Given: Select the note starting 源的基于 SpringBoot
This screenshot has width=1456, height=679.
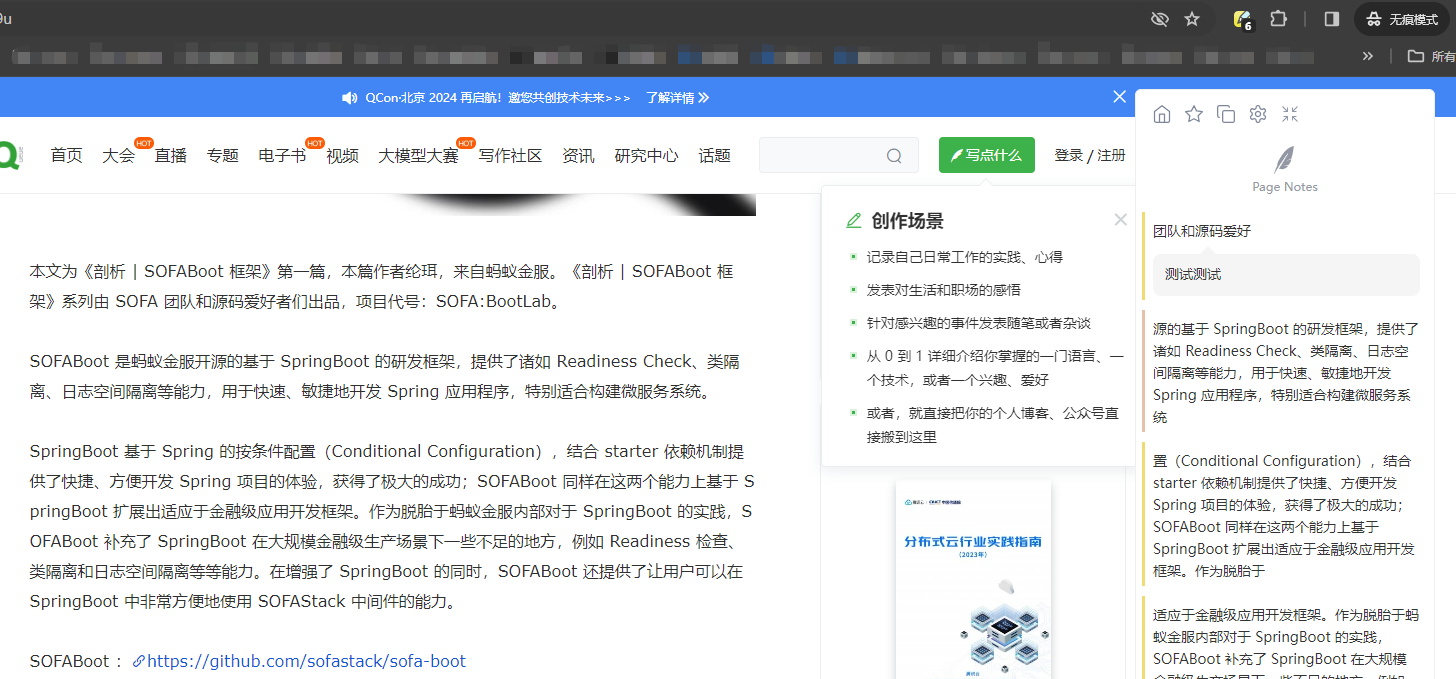Looking at the screenshot, I should click(x=1286, y=372).
